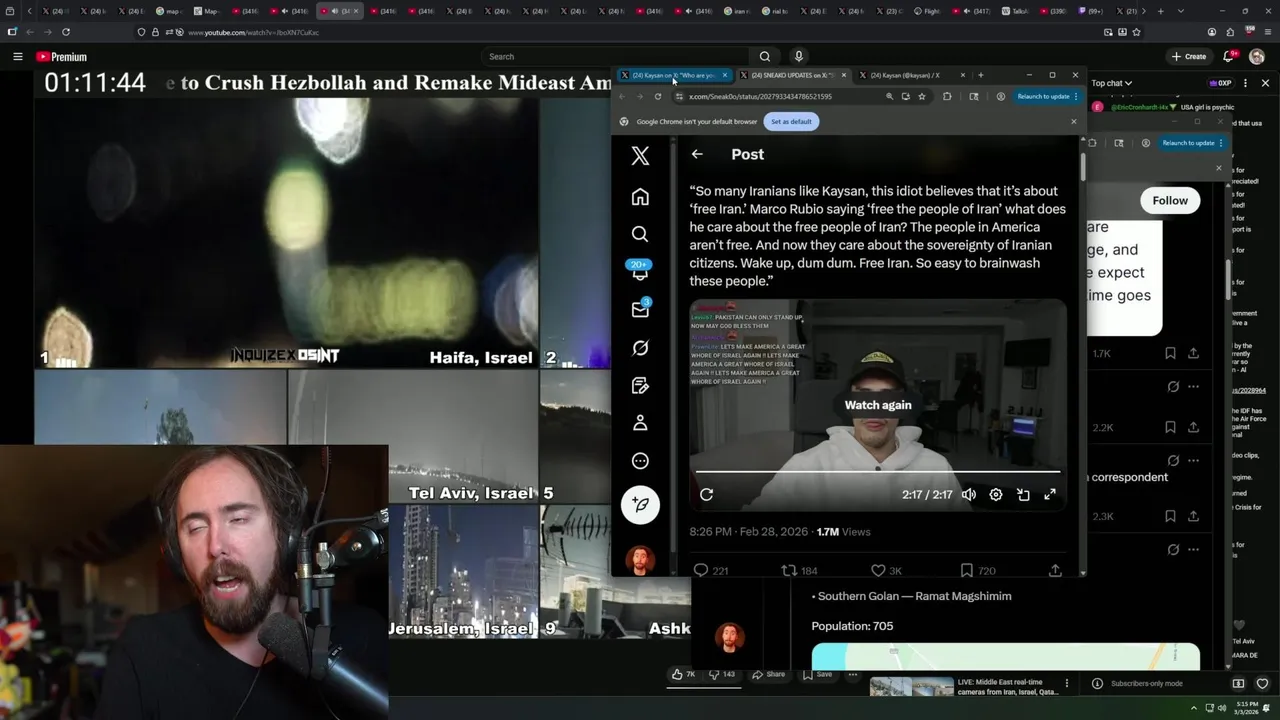Reload the YouTube page in main browser

(66, 32)
